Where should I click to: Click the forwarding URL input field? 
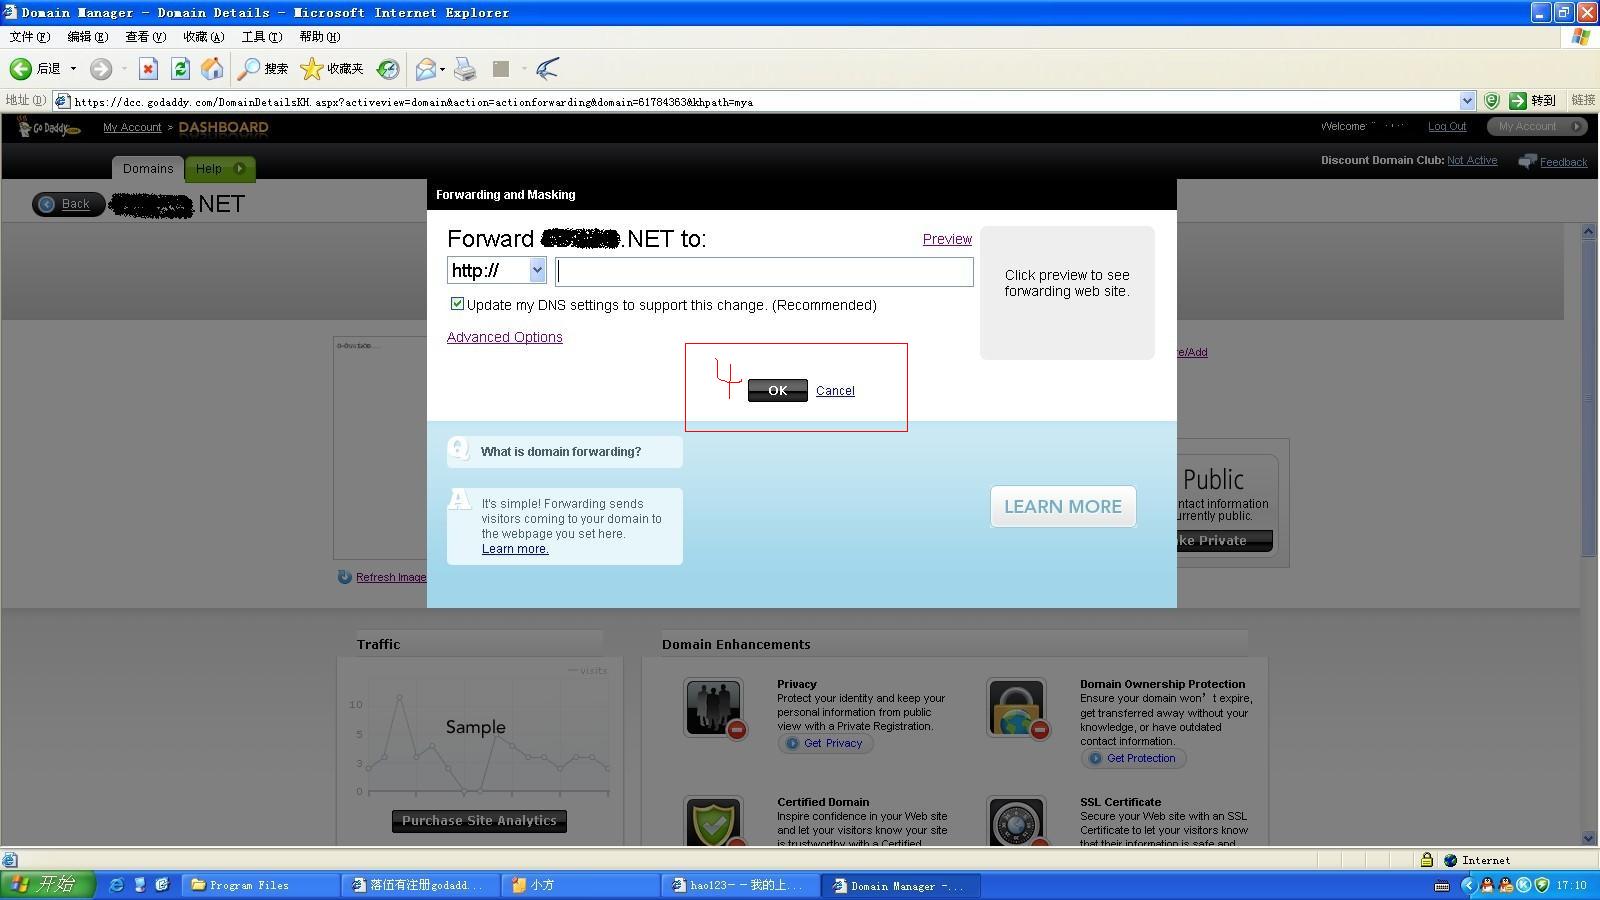764,271
